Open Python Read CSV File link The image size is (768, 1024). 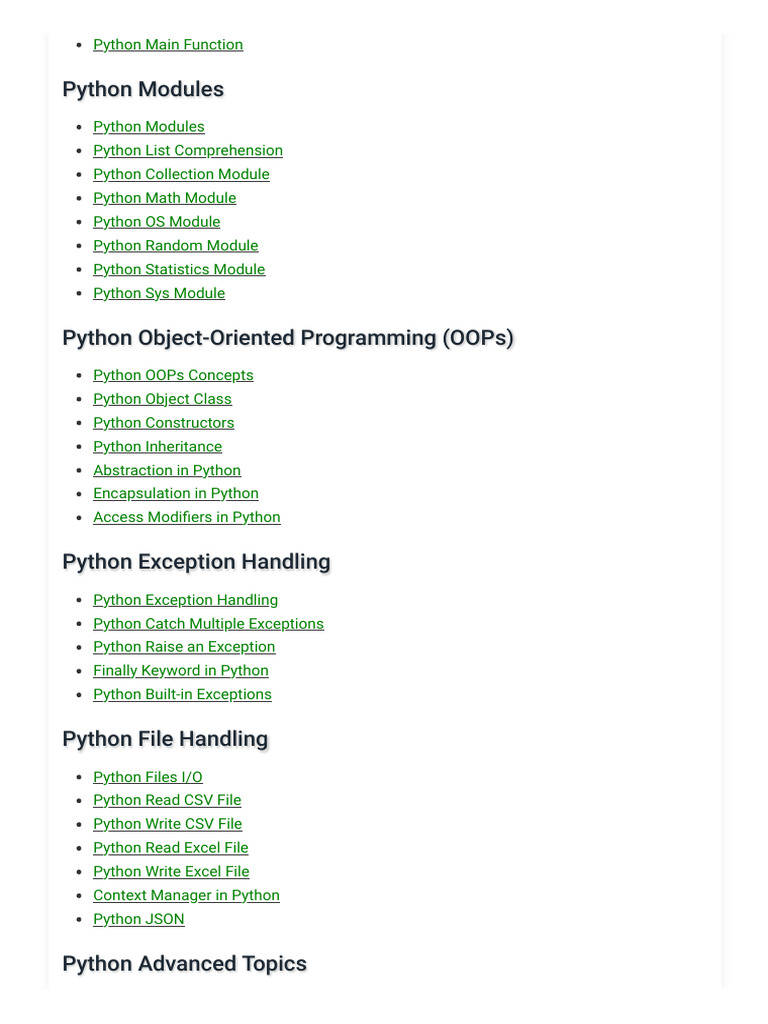point(167,800)
